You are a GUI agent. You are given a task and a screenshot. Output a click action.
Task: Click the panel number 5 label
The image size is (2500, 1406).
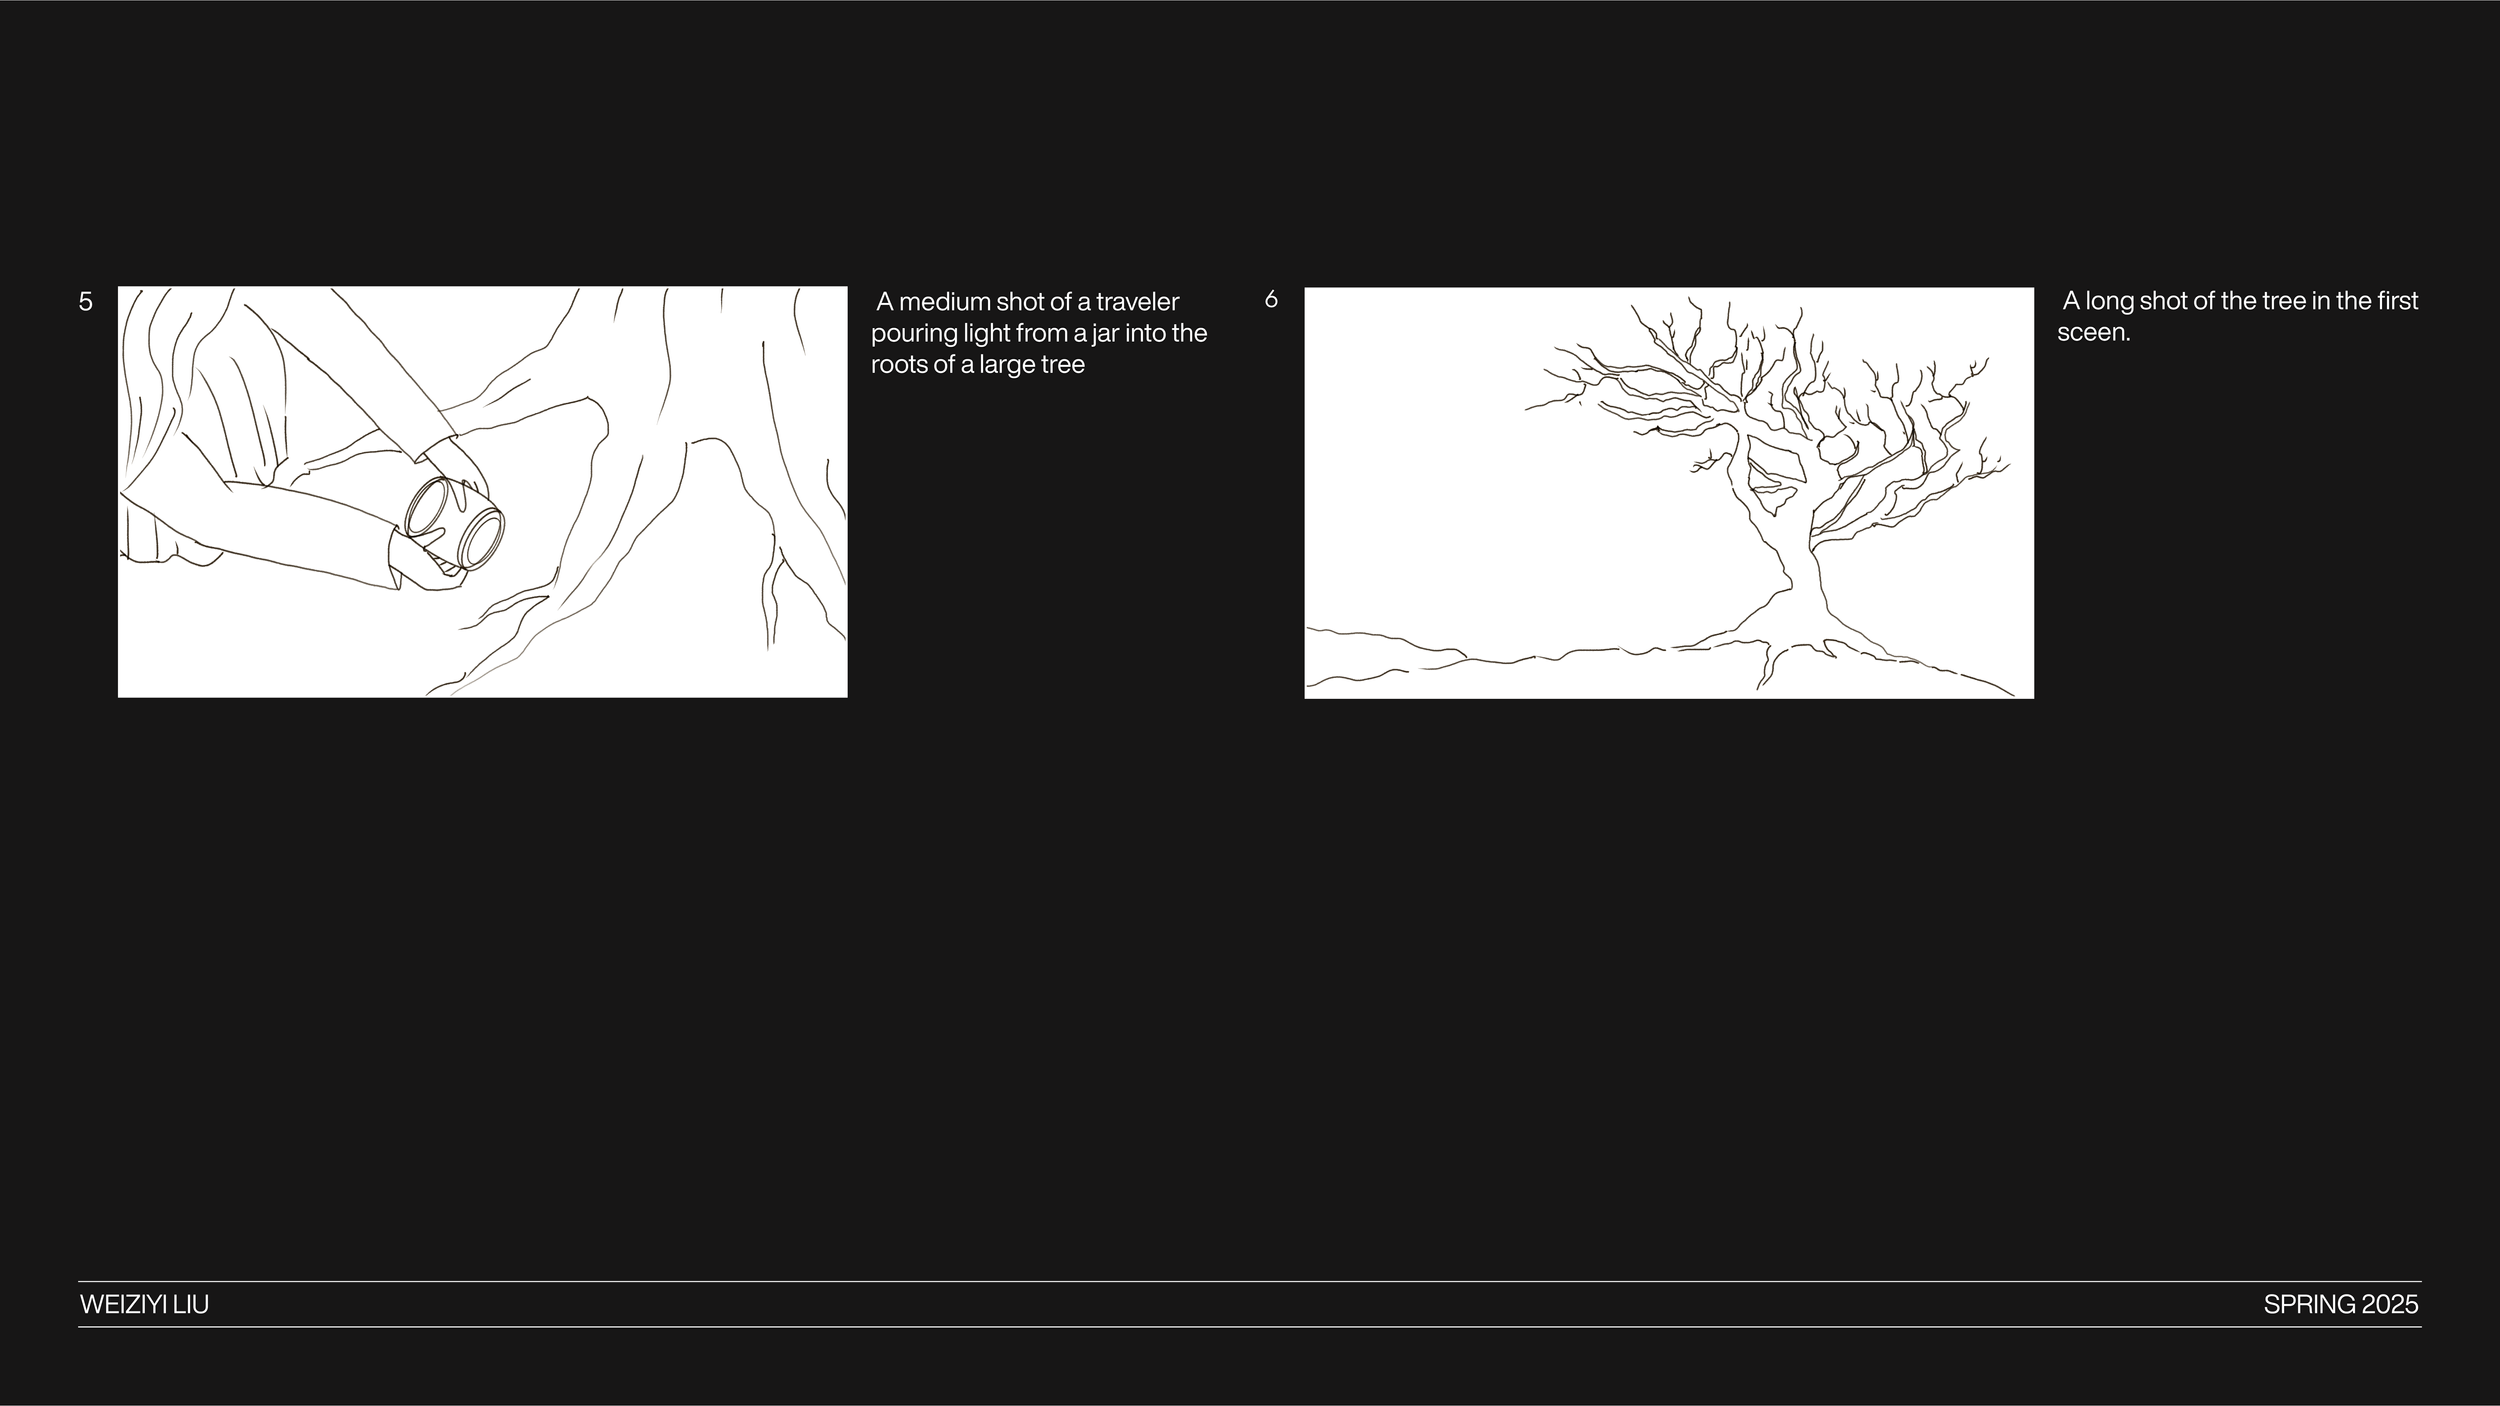click(x=85, y=301)
